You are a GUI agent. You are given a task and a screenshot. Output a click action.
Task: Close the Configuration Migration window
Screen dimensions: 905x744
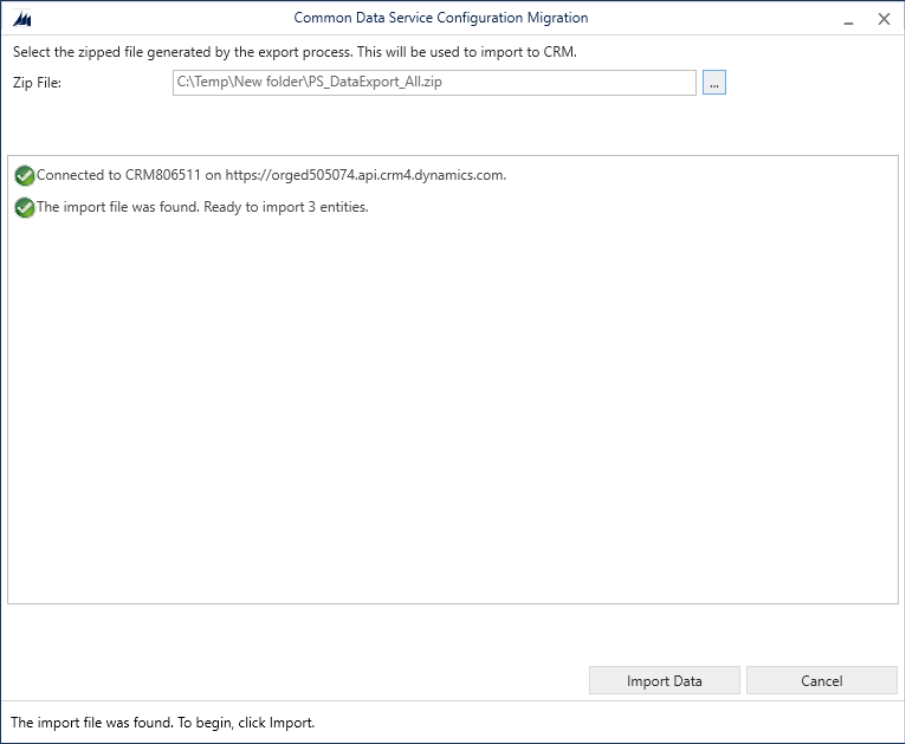[x=884, y=19]
